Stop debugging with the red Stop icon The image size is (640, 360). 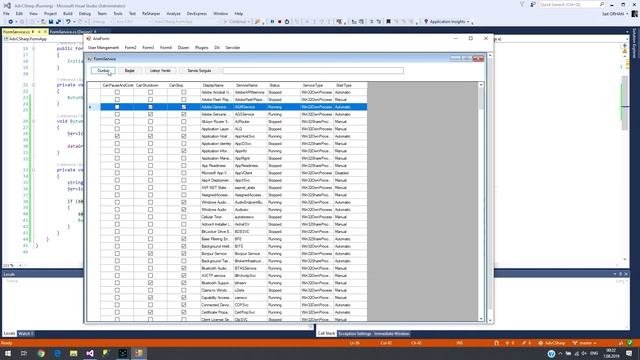(280, 22)
